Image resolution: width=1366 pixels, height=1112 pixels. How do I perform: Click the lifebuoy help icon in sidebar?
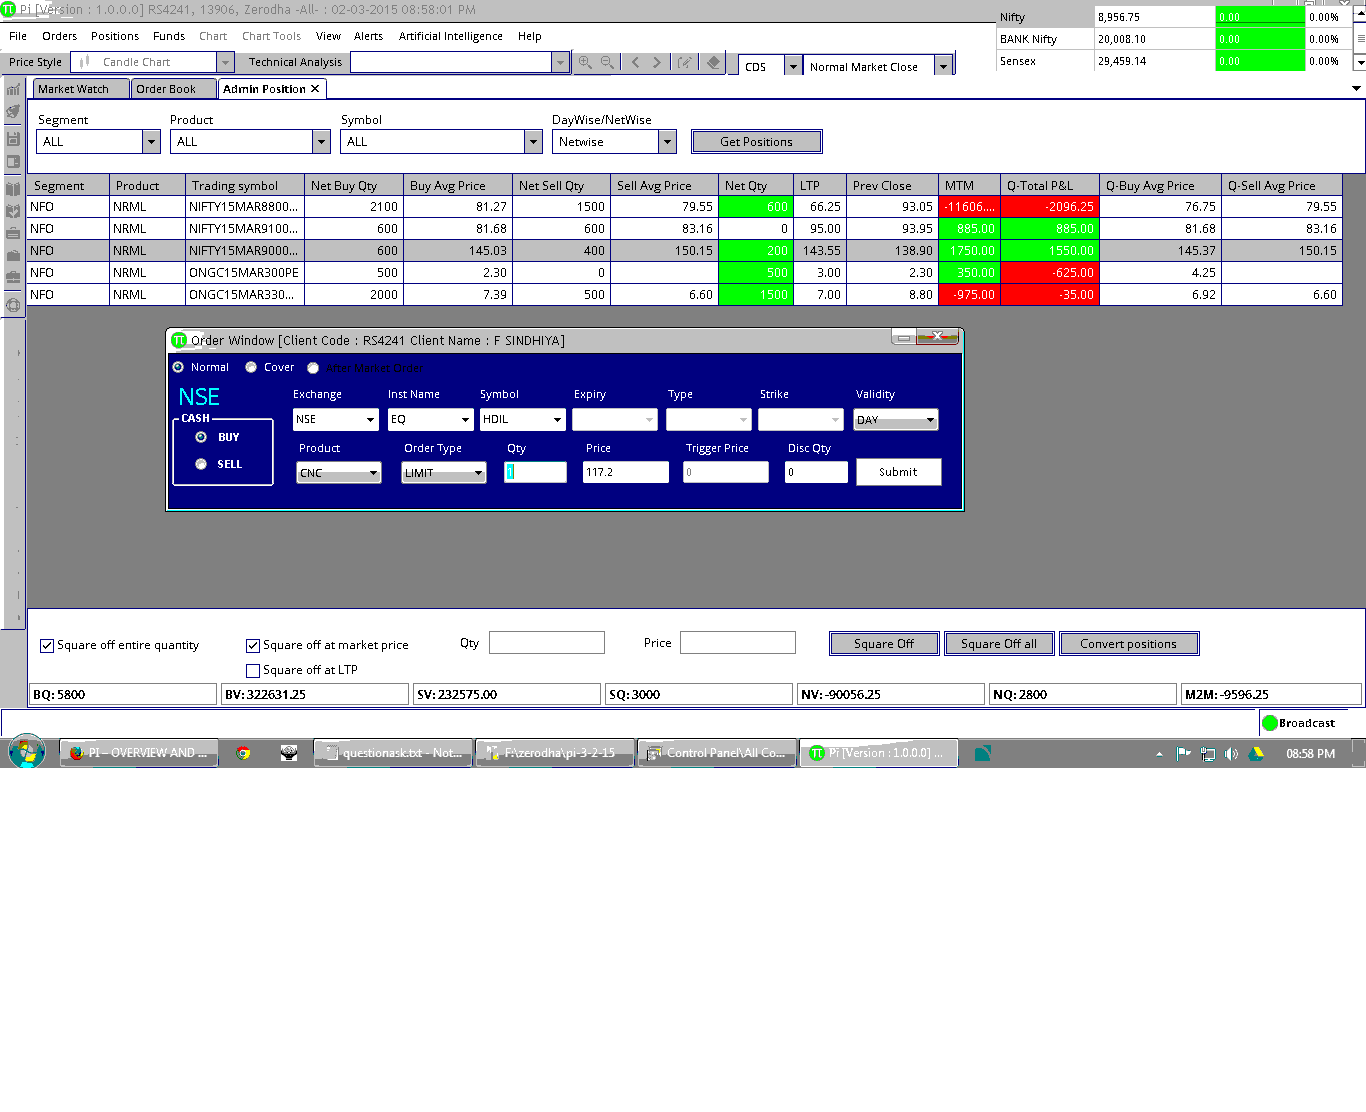tap(13, 306)
